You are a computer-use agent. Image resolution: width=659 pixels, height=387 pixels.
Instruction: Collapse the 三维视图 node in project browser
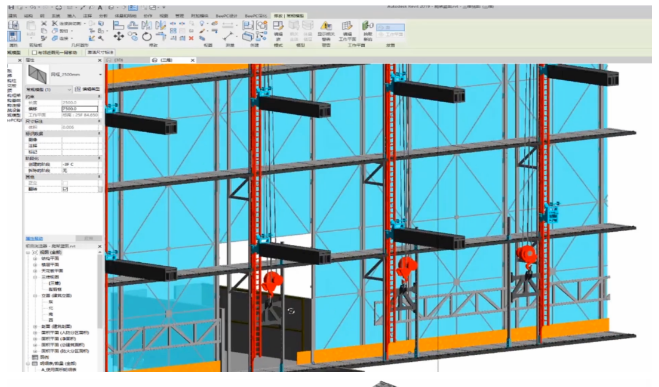(35, 277)
